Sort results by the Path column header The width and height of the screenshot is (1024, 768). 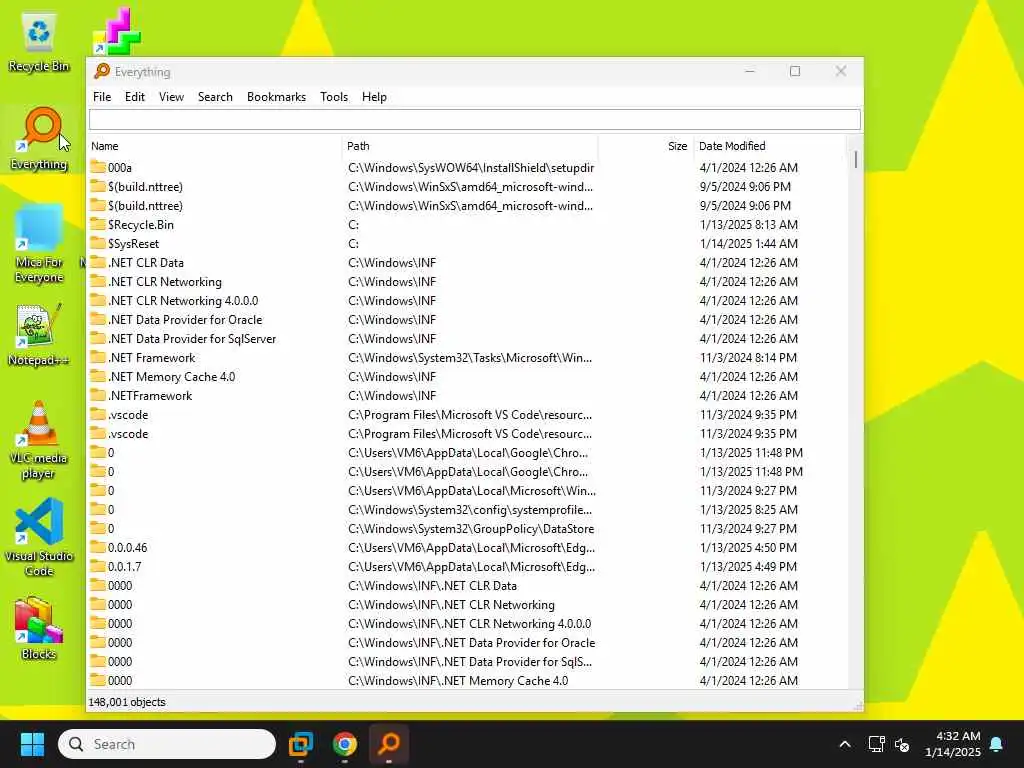pyautogui.click(x=470, y=146)
